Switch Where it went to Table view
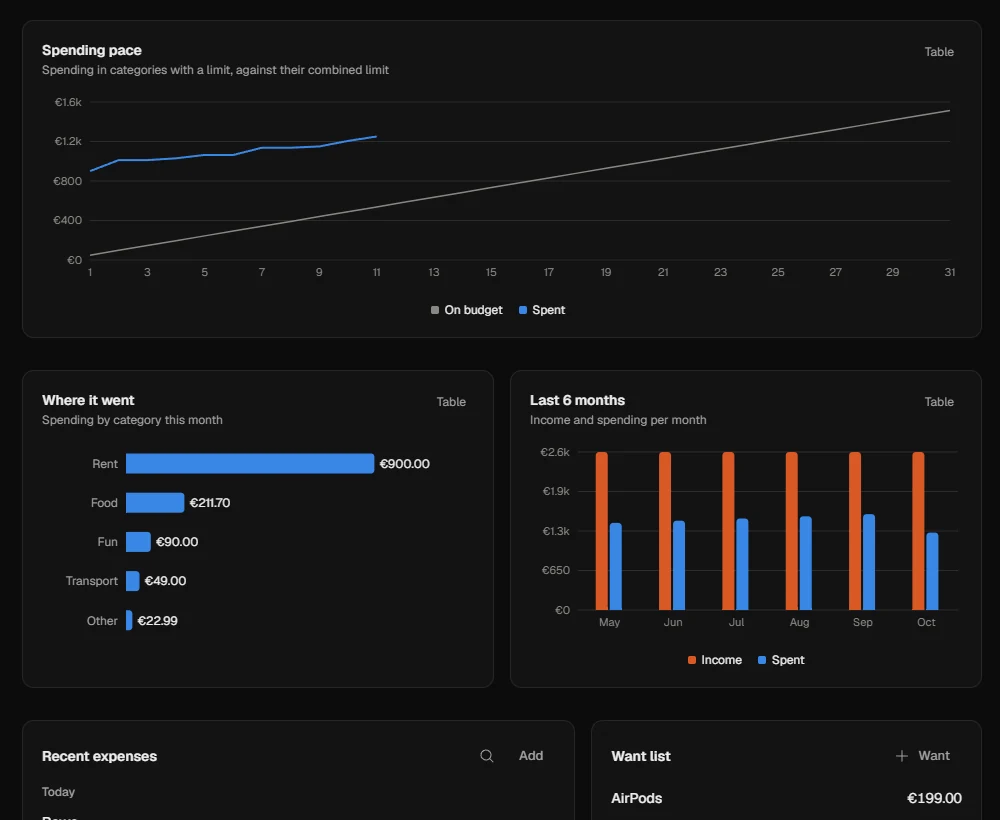Viewport: 1000px width, 820px height. (x=451, y=402)
